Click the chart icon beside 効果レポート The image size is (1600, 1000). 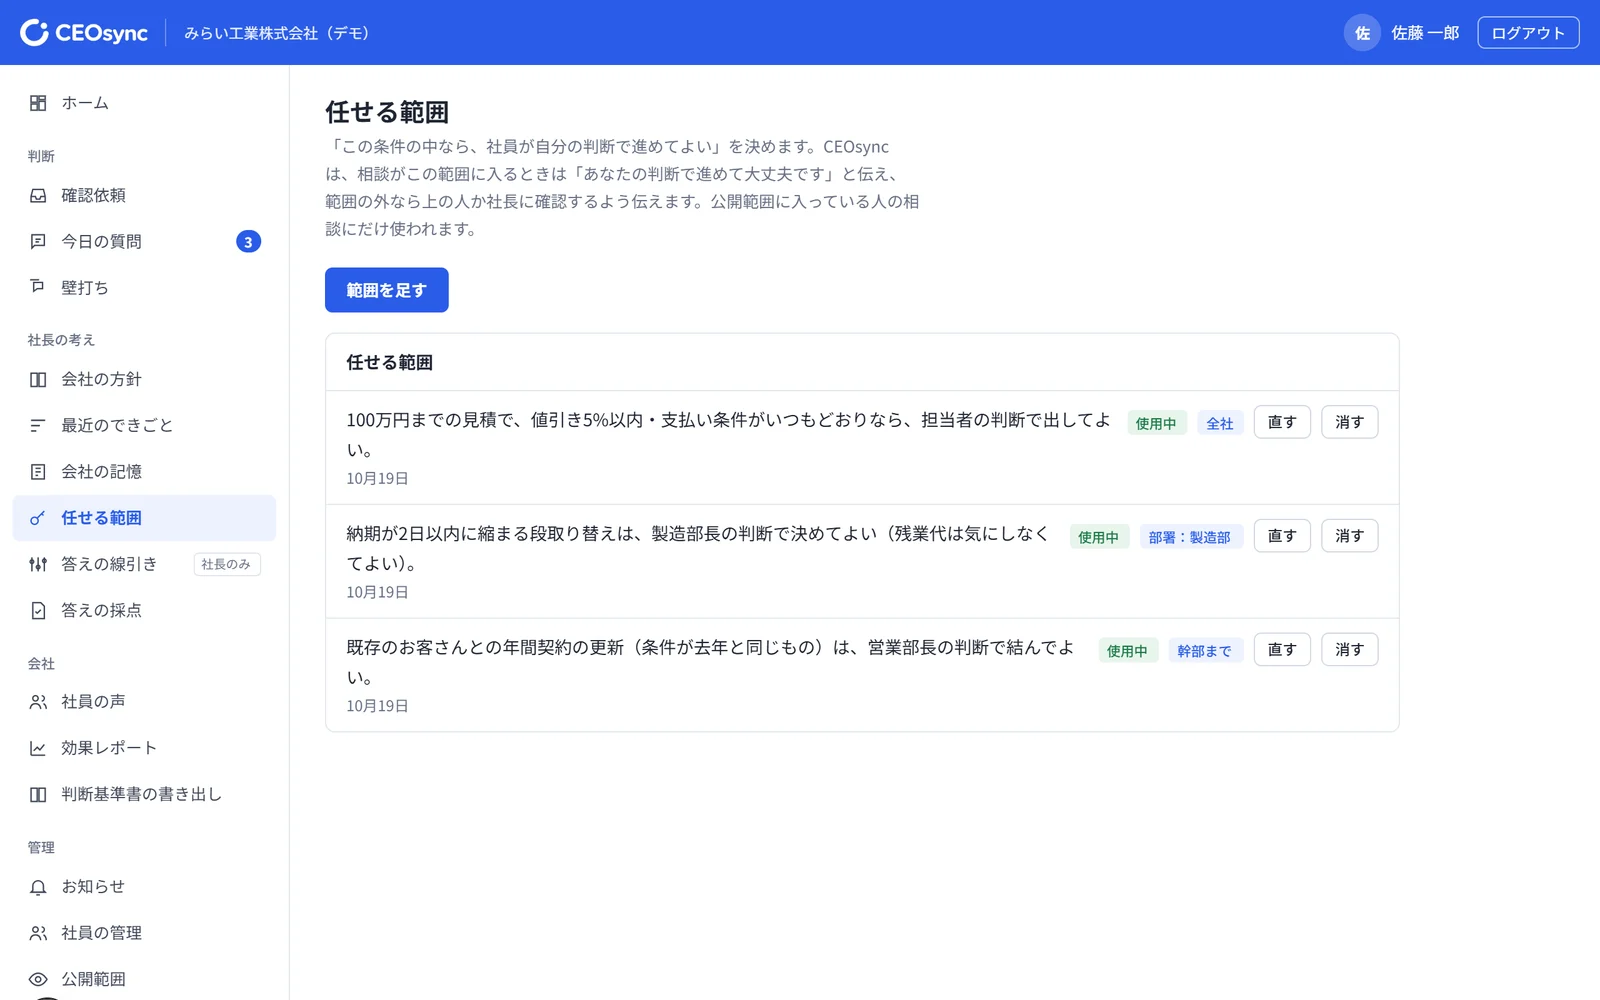[38, 748]
